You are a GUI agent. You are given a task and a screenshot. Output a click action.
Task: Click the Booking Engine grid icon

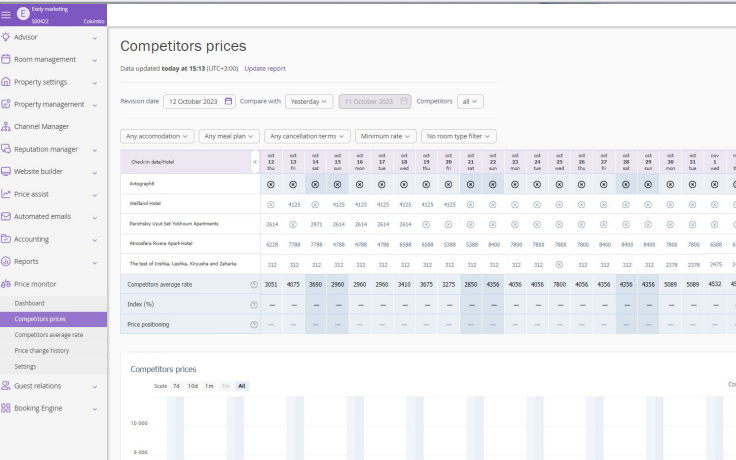6,408
